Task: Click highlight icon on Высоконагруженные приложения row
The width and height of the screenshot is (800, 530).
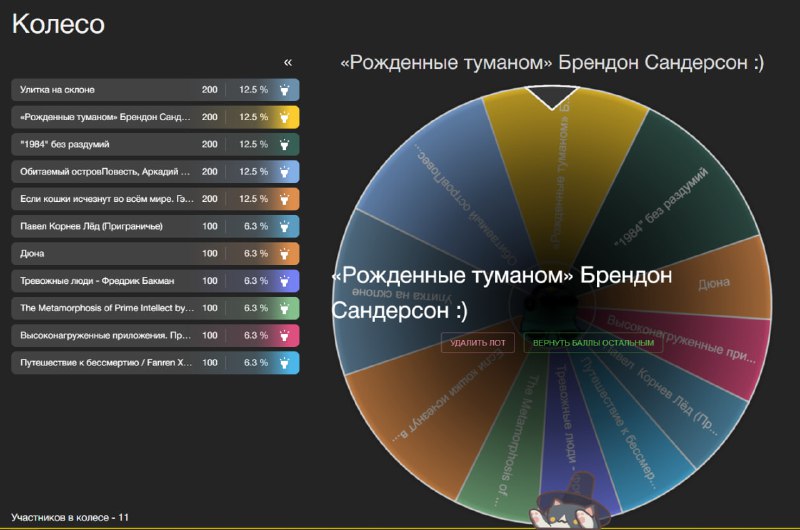Action: (x=285, y=336)
